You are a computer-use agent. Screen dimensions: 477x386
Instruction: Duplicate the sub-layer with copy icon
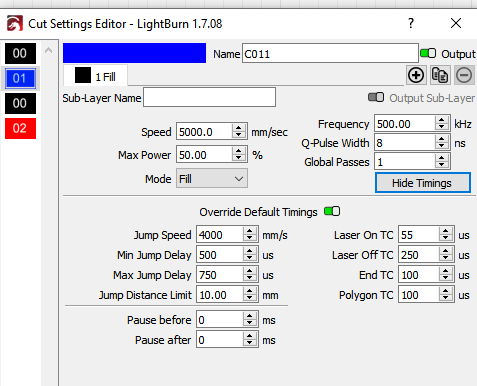[440, 75]
